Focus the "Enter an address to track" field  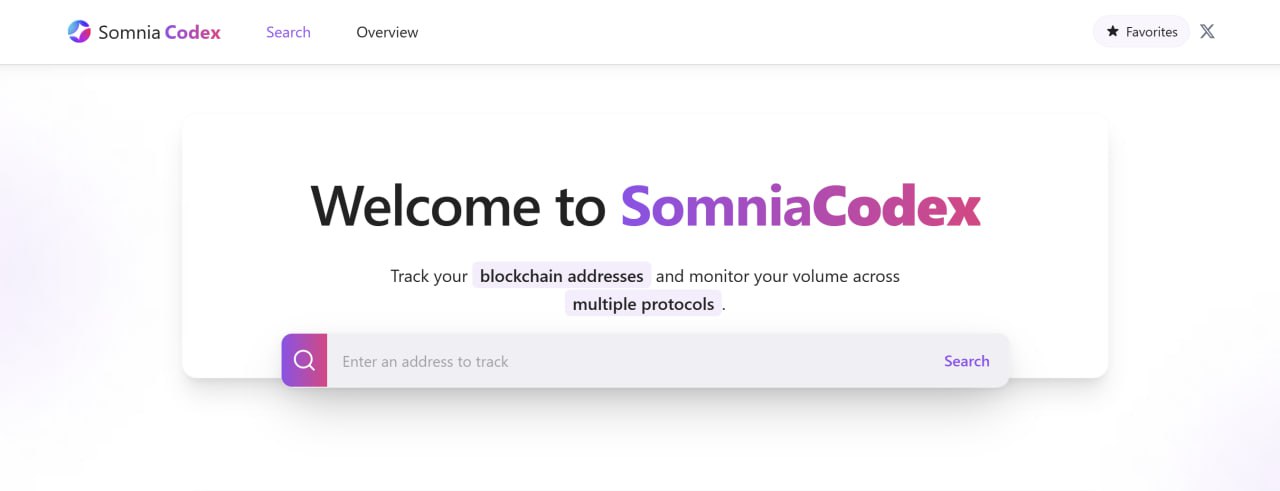pyautogui.click(x=630, y=361)
